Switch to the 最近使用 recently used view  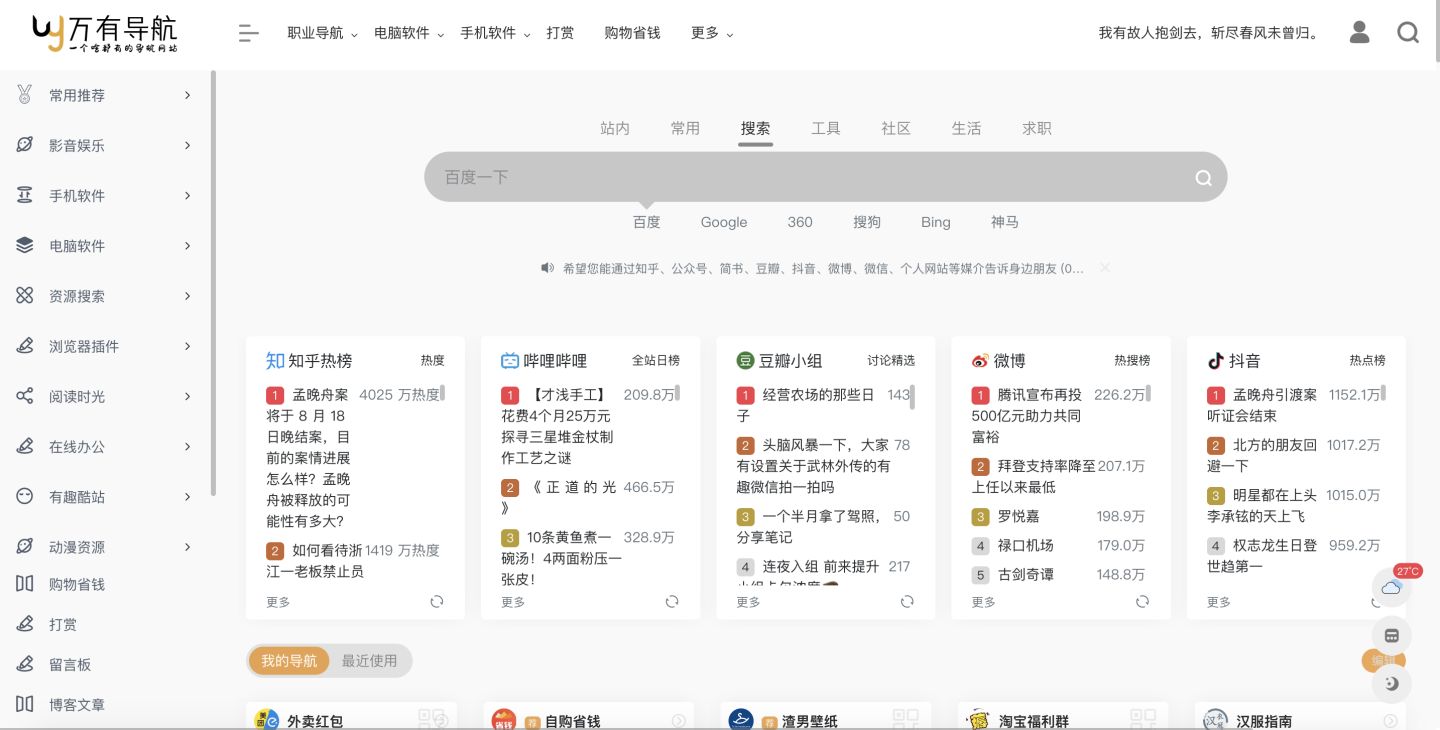[x=369, y=660]
